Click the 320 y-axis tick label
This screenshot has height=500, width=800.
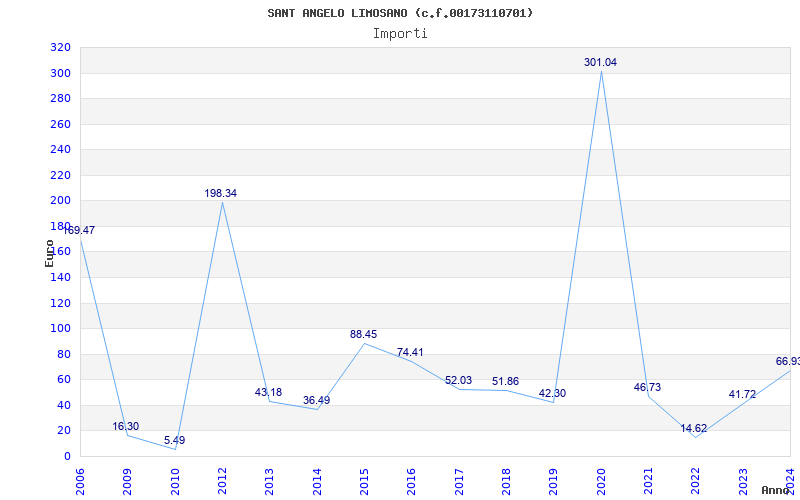coord(60,48)
